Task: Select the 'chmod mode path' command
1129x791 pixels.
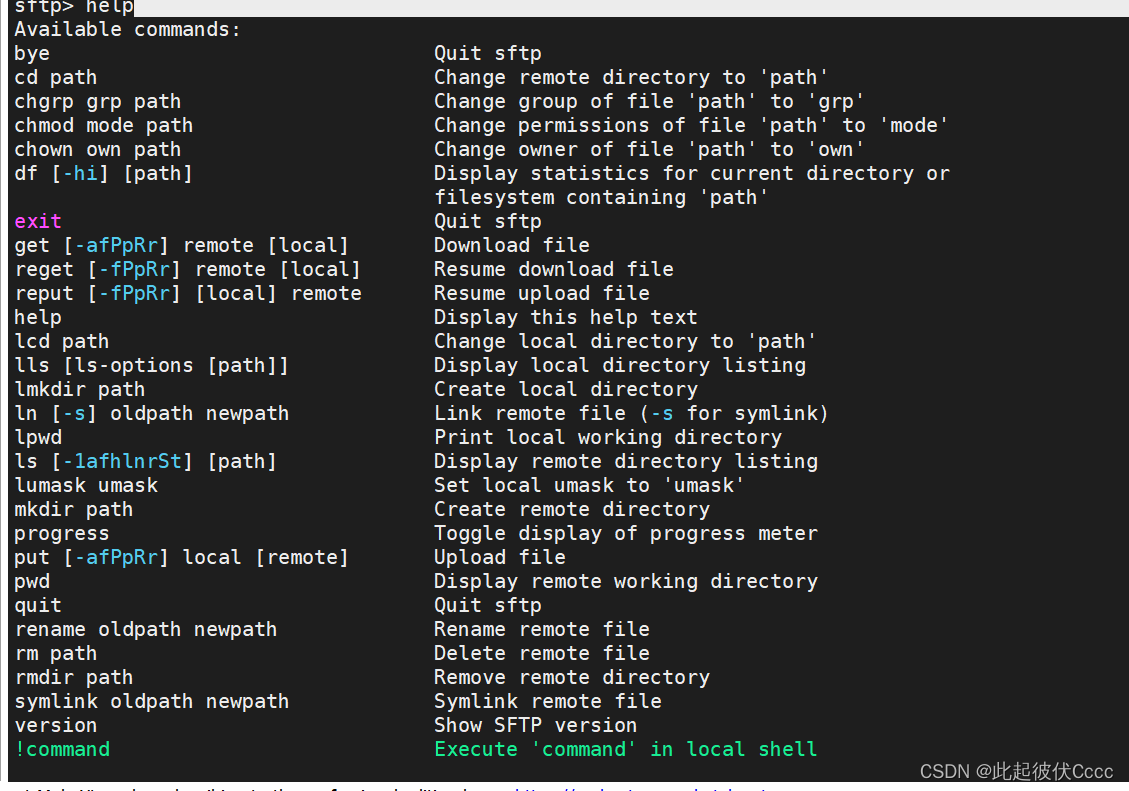Action: pos(103,125)
